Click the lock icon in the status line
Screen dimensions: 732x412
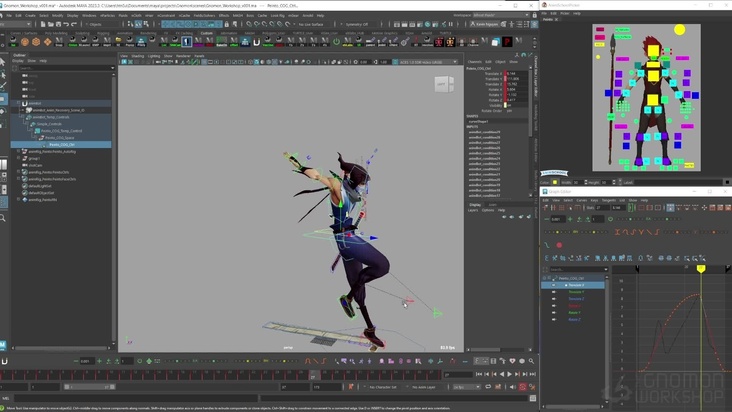[x=226, y=24]
